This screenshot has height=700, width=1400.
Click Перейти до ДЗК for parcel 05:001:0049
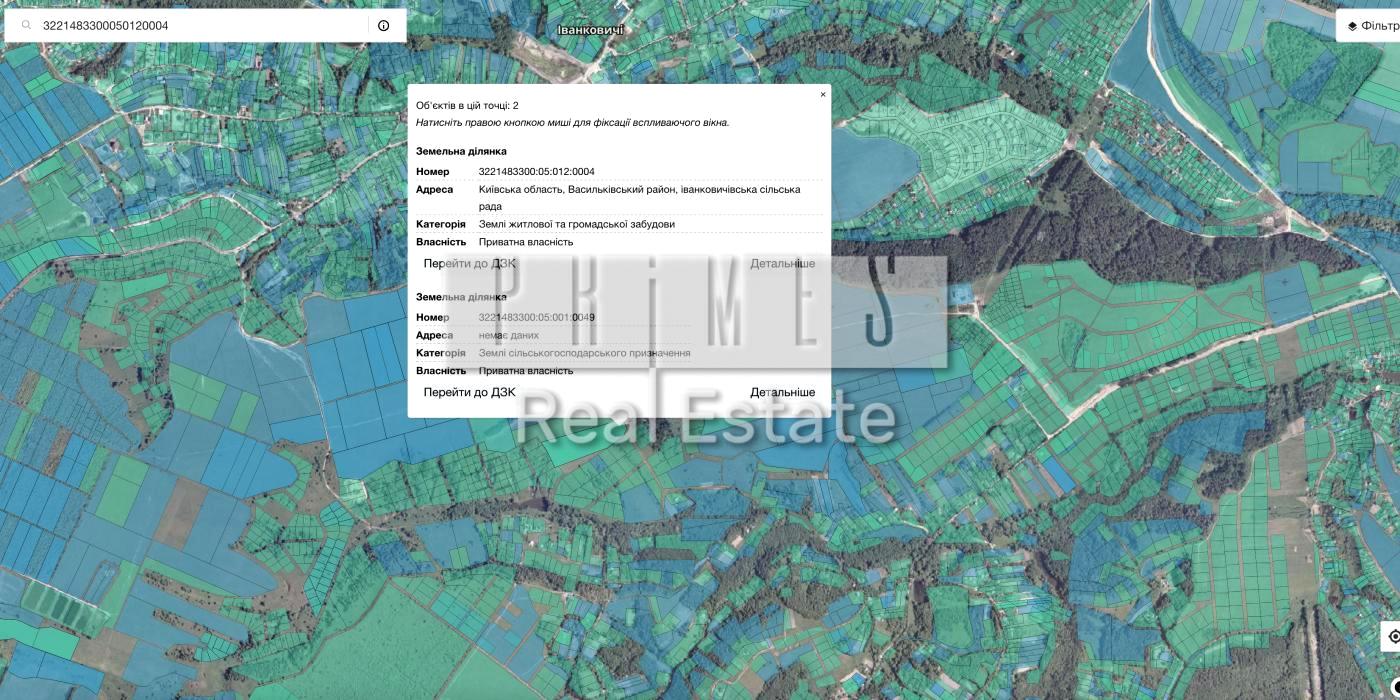tap(470, 392)
